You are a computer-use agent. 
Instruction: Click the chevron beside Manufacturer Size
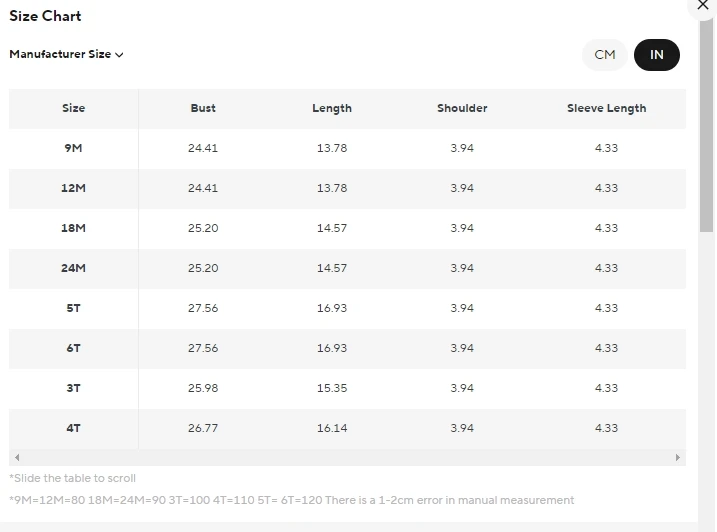[x=120, y=55]
